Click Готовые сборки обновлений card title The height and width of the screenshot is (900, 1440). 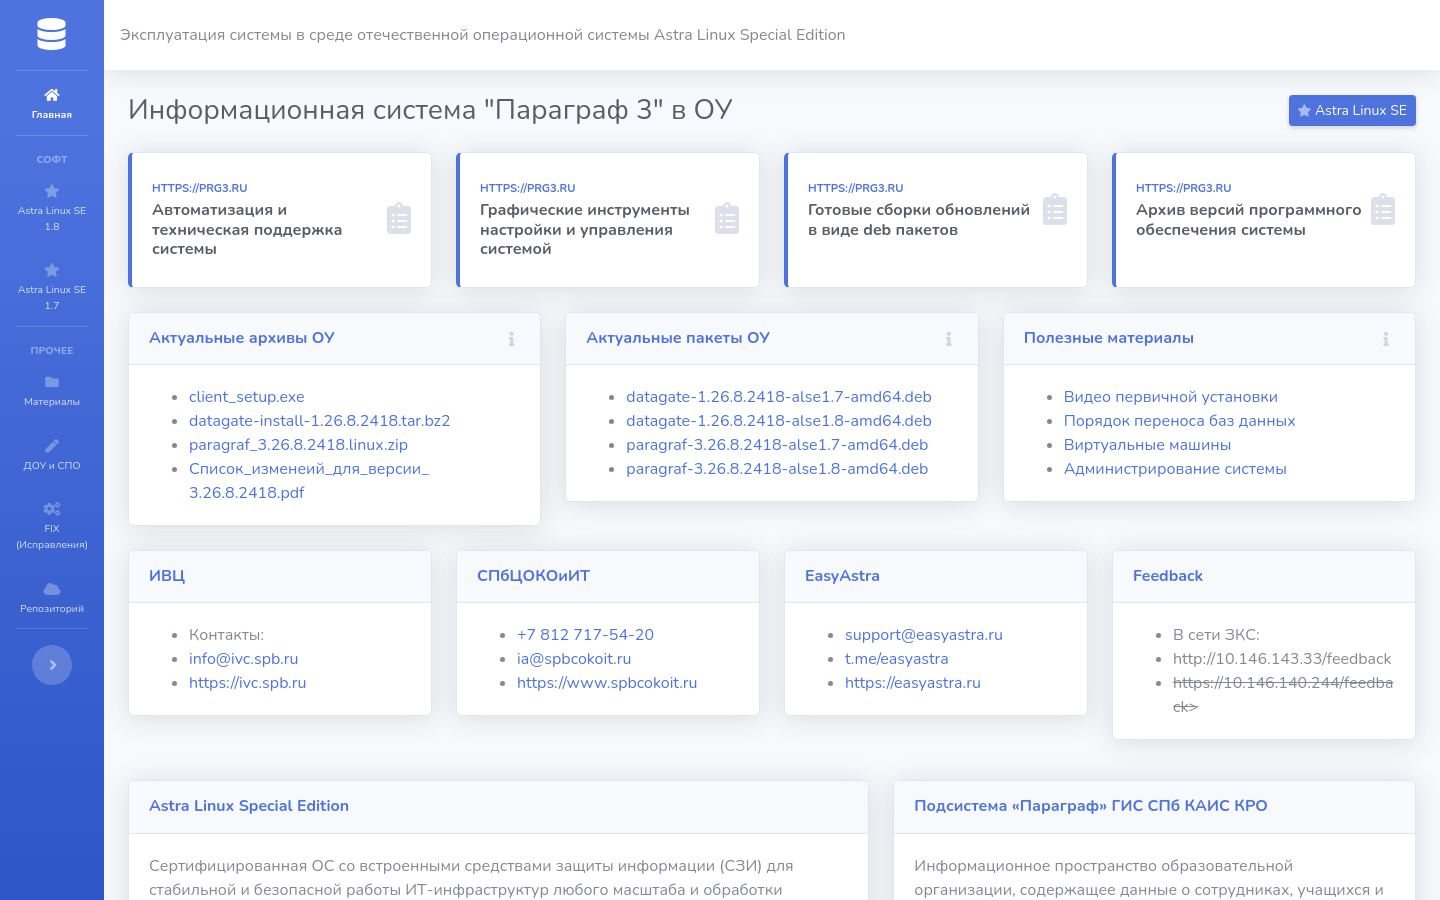tap(919, 220)
